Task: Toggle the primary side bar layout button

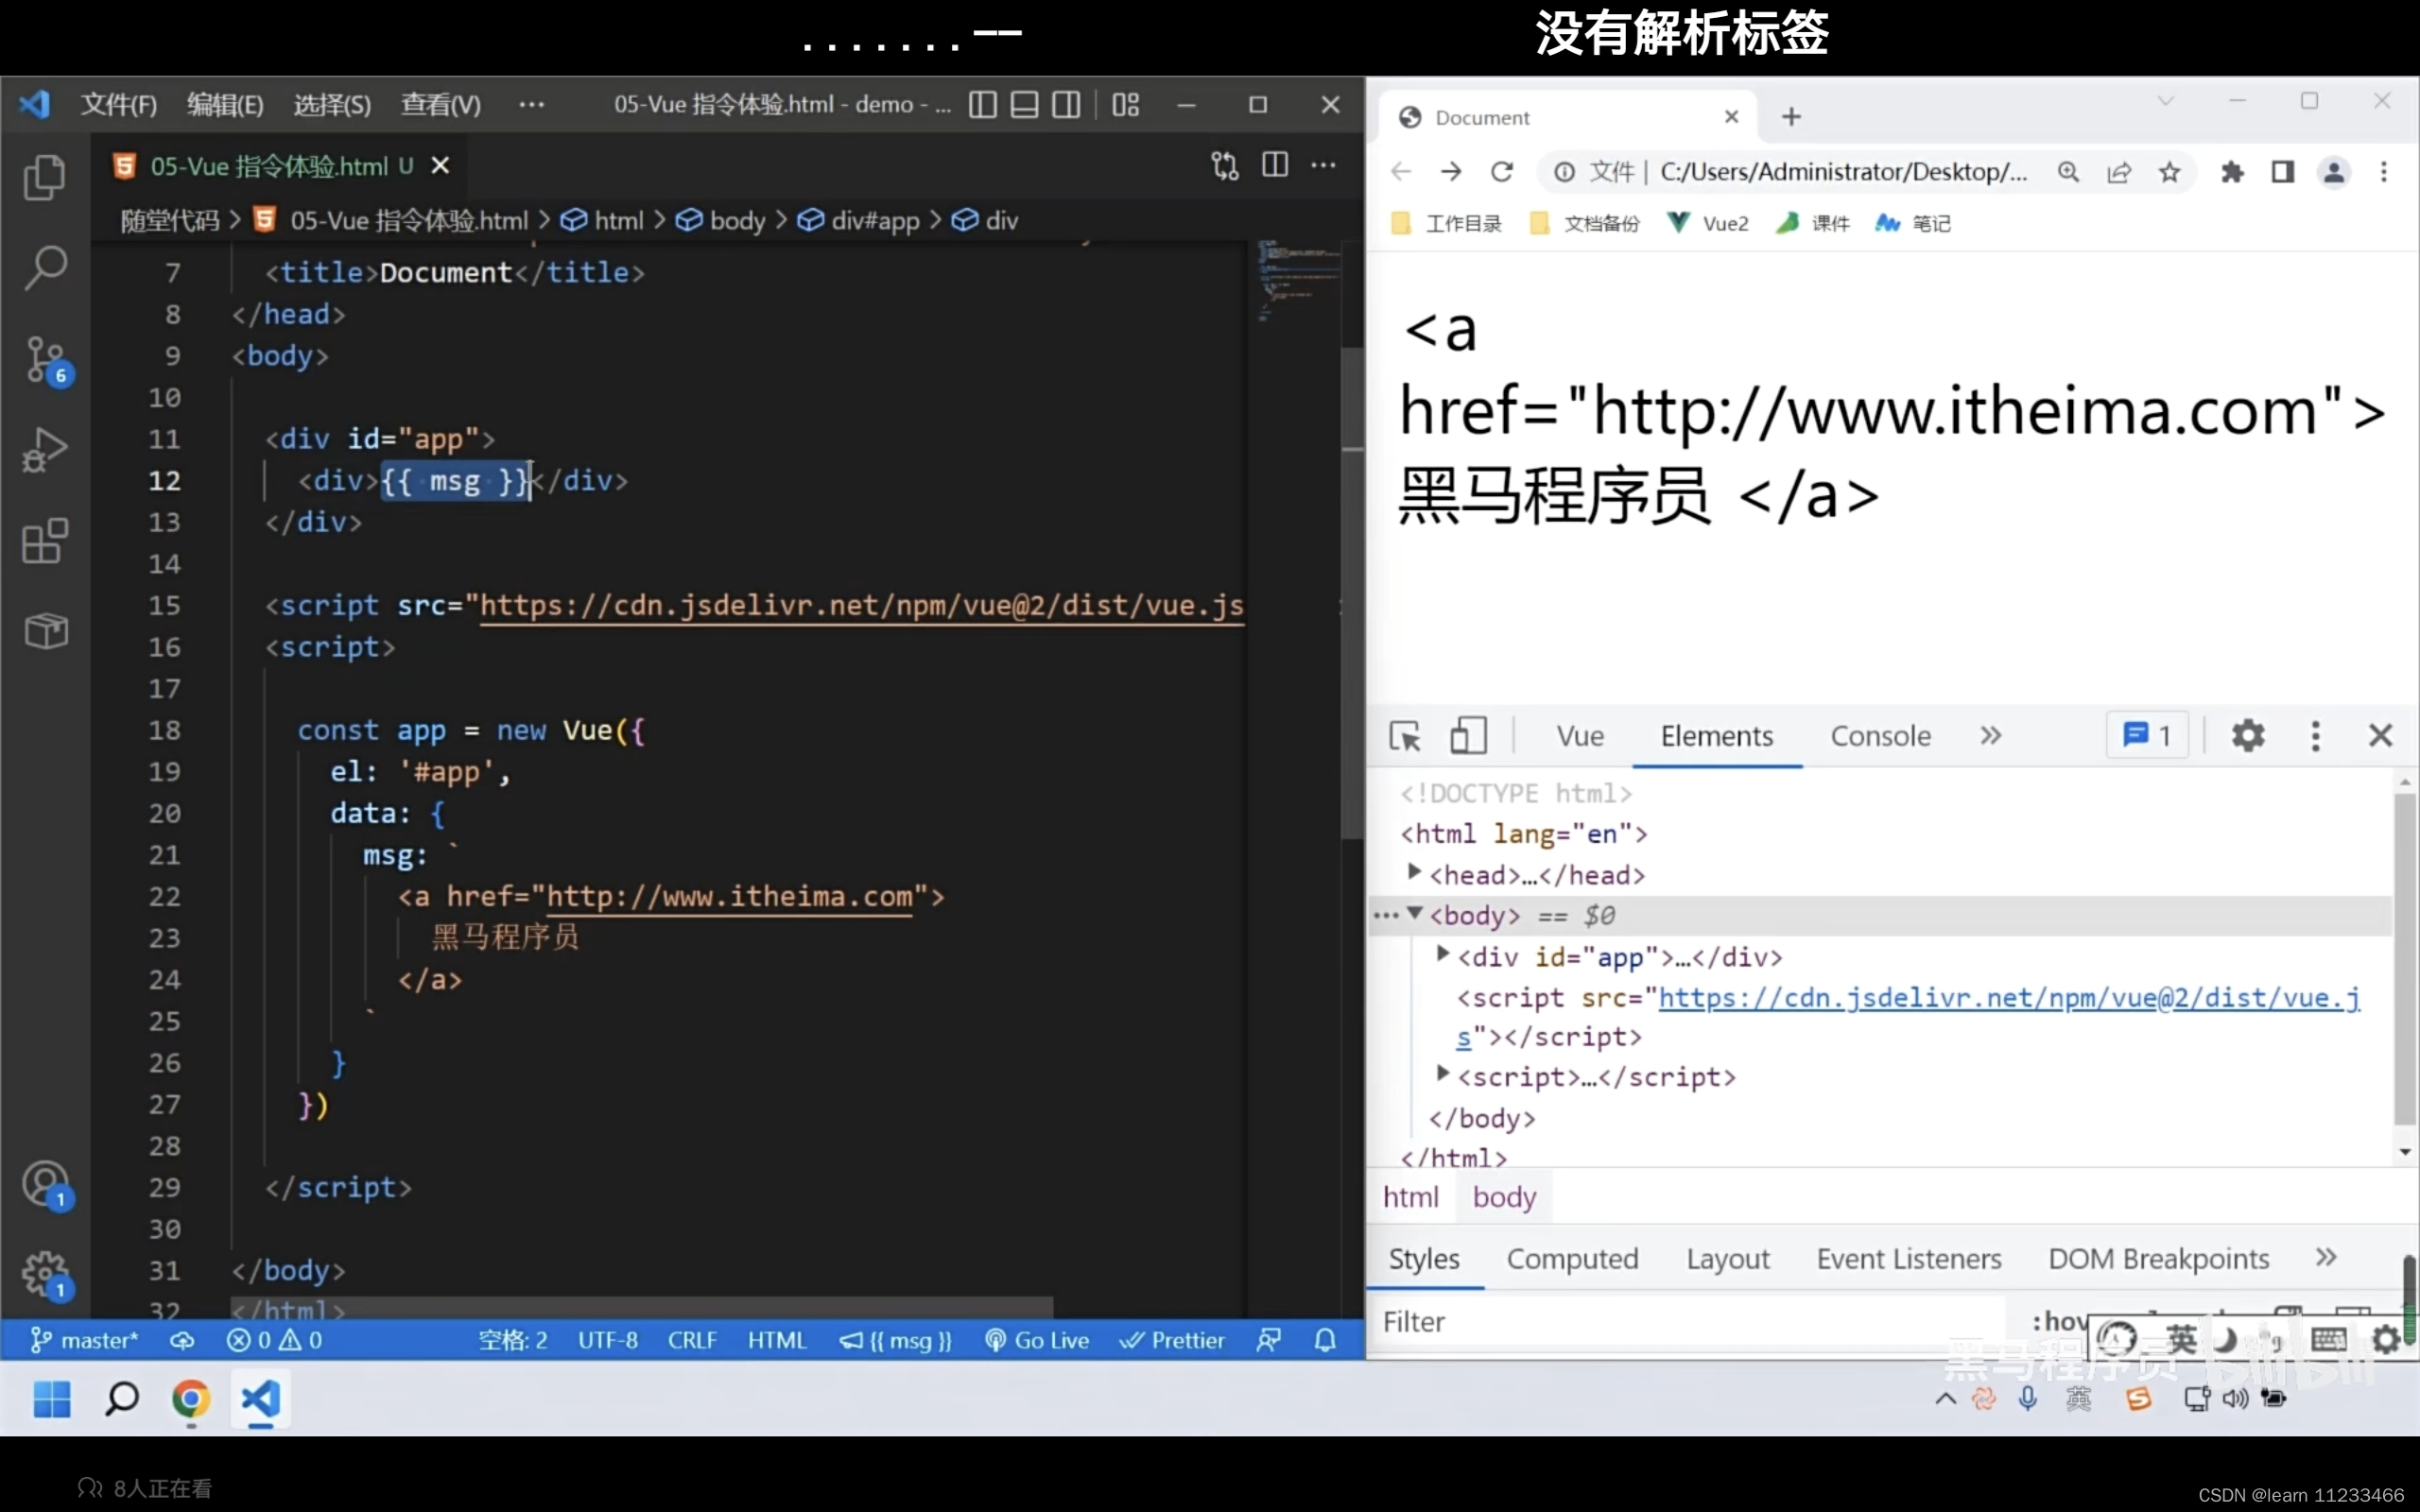Action: (982, 104)
